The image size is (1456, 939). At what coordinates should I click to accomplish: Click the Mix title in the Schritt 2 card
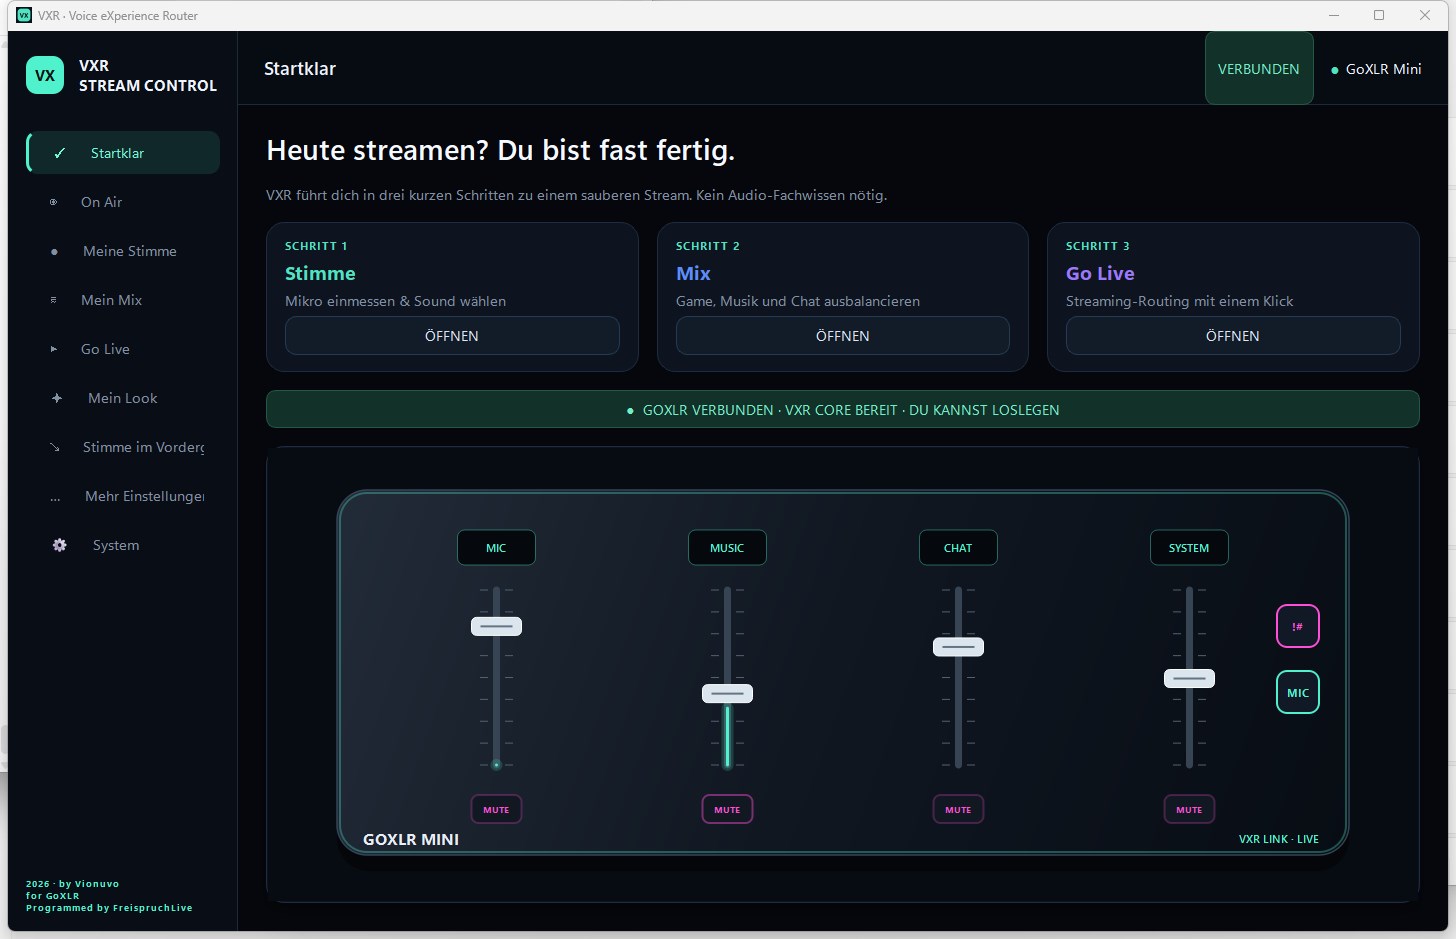[x=693, y=274]
